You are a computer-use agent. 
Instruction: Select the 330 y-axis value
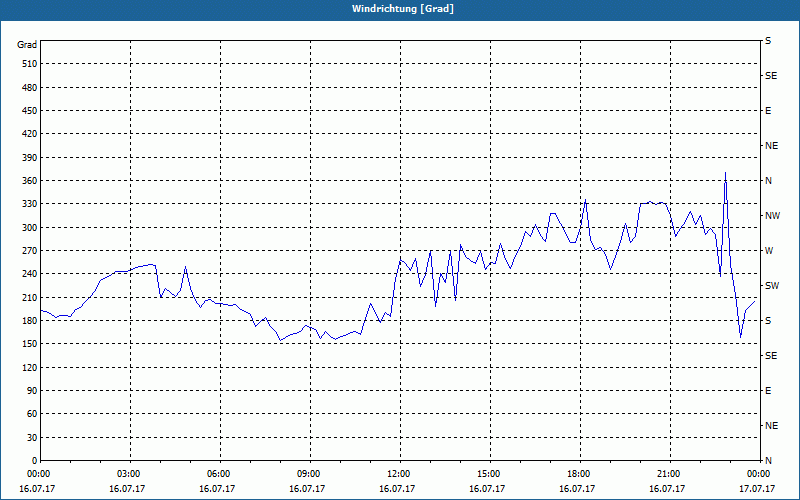point(30,204)
